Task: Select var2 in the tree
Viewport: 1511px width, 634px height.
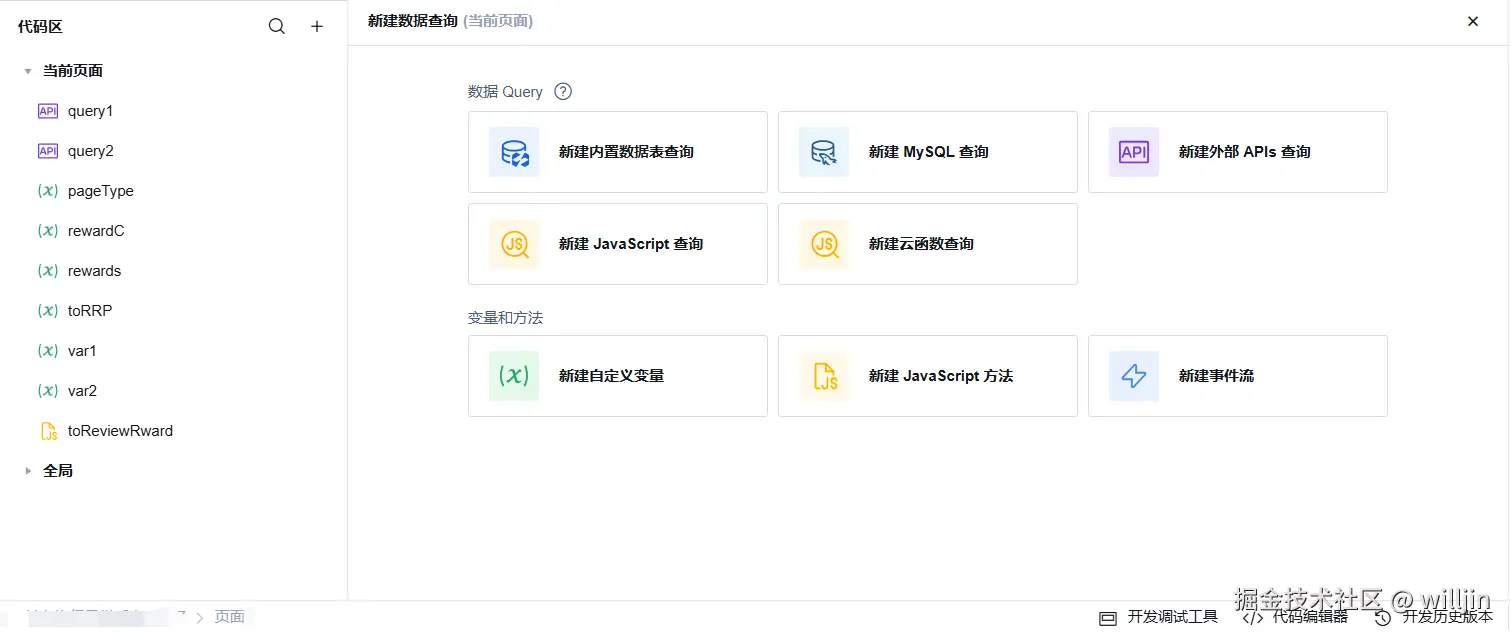Action: click(82, 391)
